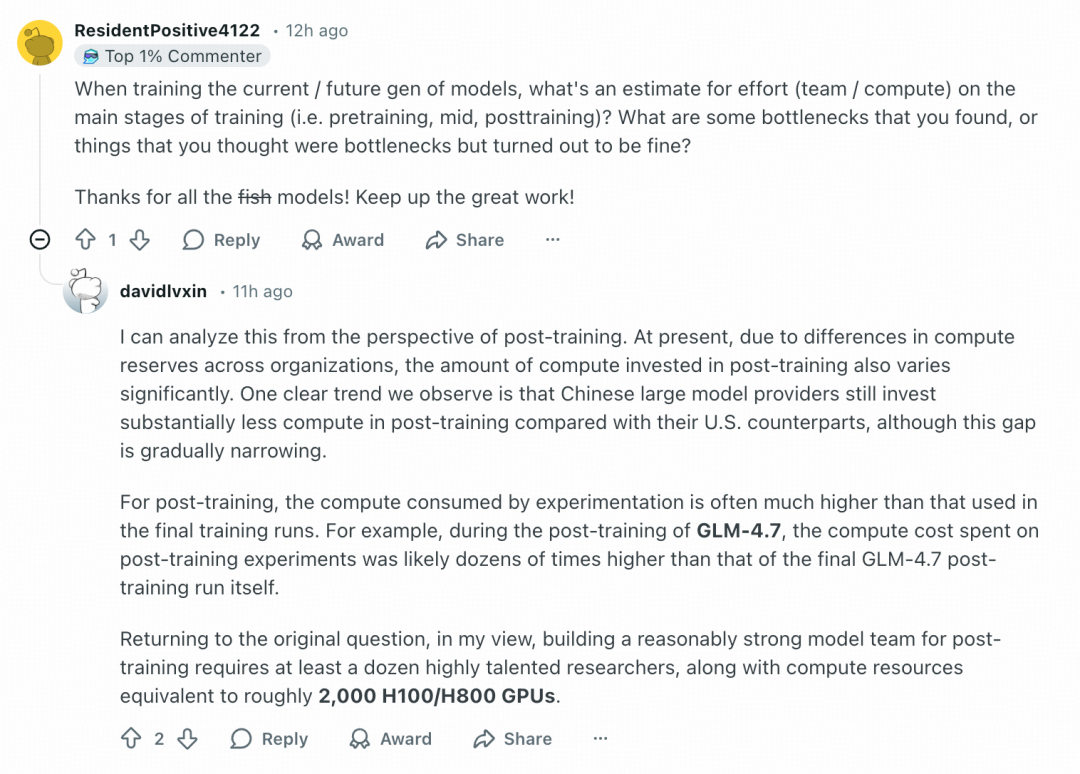Image resolution: width=1080 pixels, height=774 pixels.
Task: Award davidlvxin's reply
Action: (x=391, y=739)
